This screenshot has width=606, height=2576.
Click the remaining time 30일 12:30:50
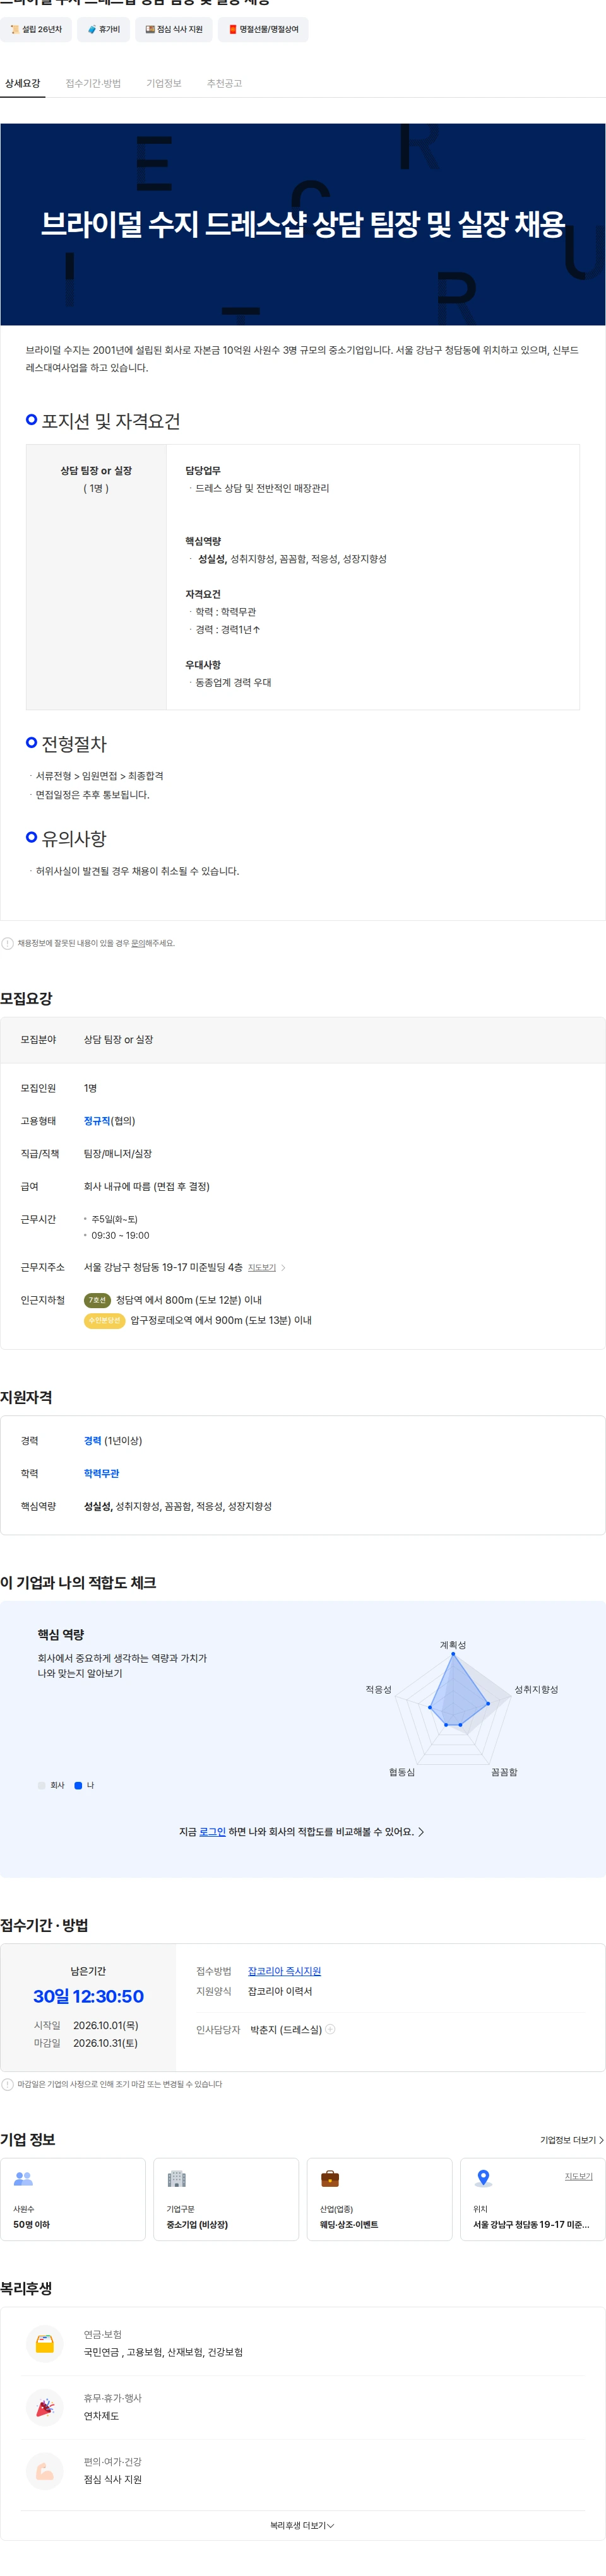(x=88, y=1996)
